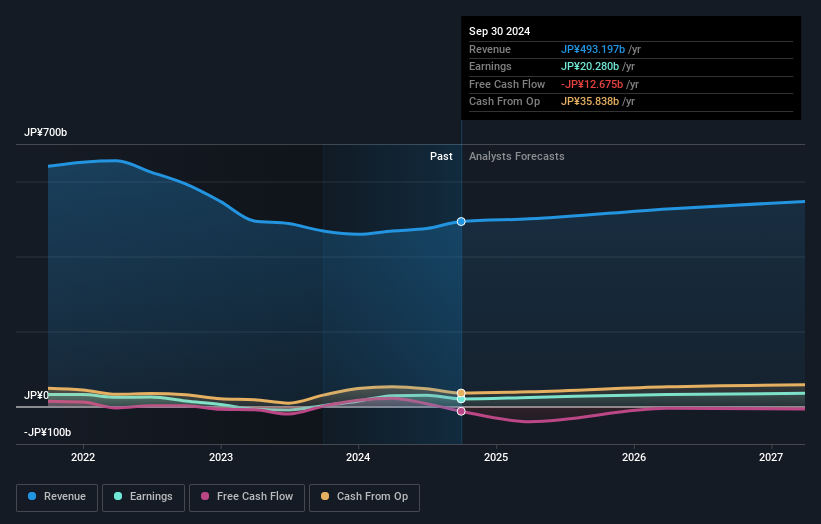Viewport: 821px width, 524px height.
Task: Click the 2024 x-axis label
Action: pos(358,457)
